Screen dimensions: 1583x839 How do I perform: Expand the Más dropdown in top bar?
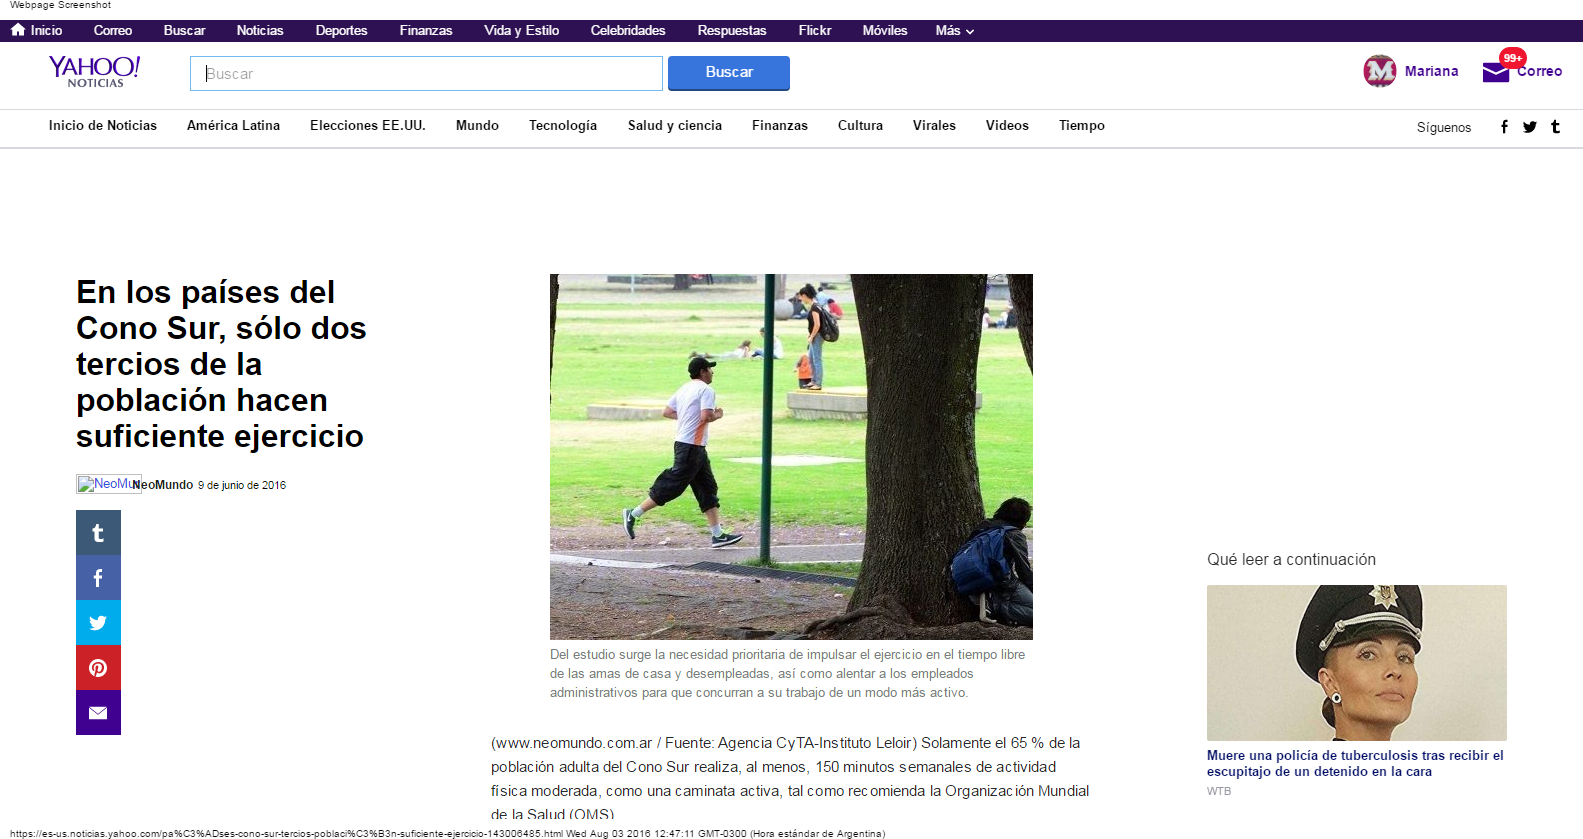[x=954, y=31]
